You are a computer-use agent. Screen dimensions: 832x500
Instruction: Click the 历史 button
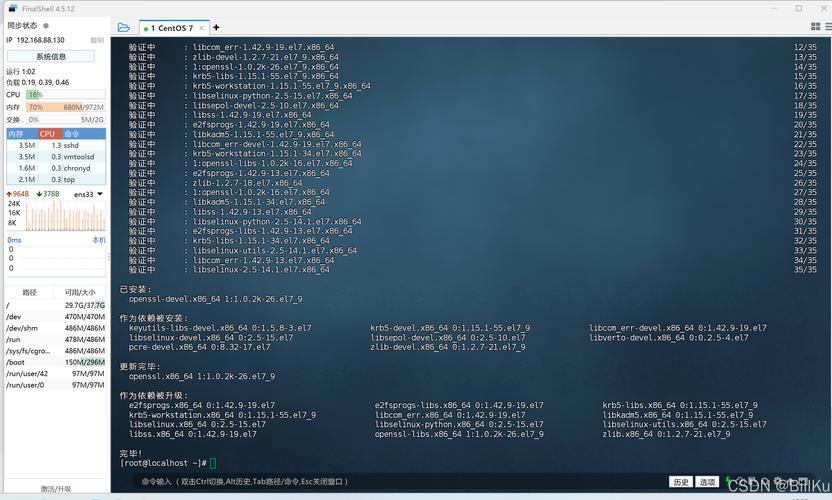coord(680,481)
